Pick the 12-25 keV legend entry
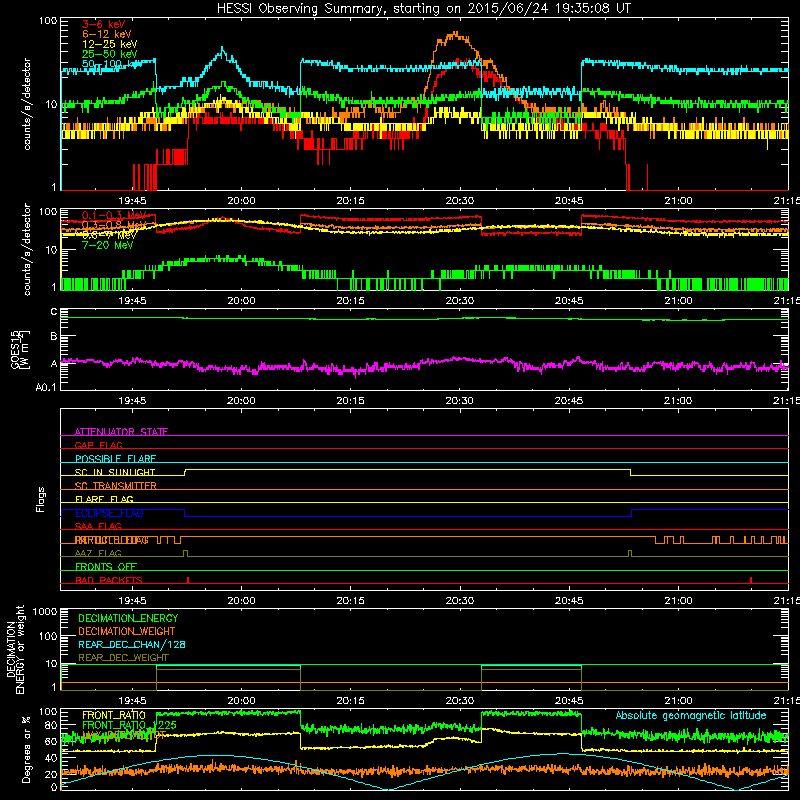Image resolution: width=800 pixels, height=800 pixels. click(110, 44)
